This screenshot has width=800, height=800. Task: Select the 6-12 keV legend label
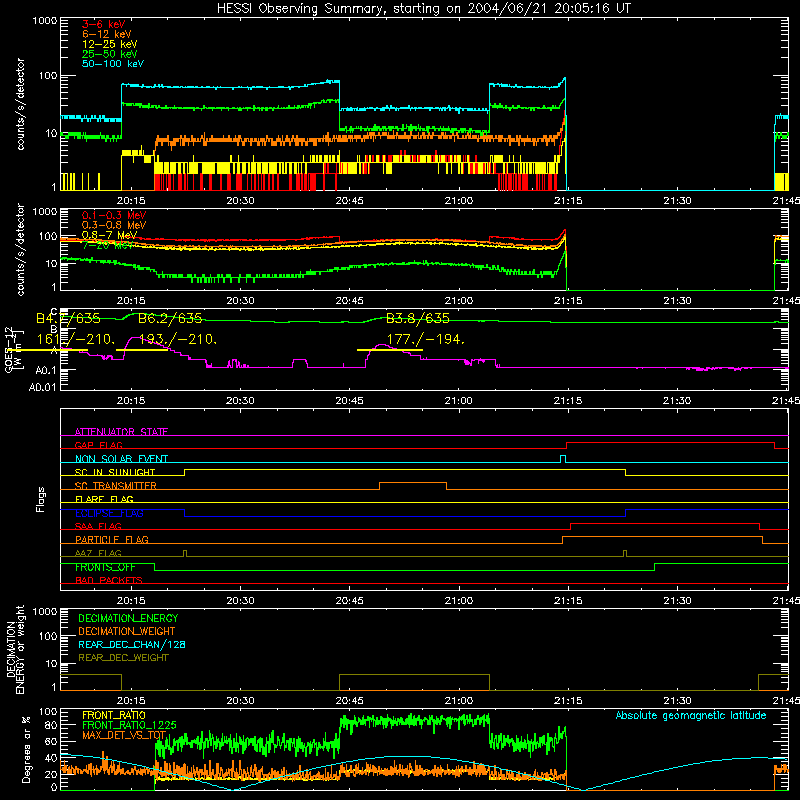107,34
